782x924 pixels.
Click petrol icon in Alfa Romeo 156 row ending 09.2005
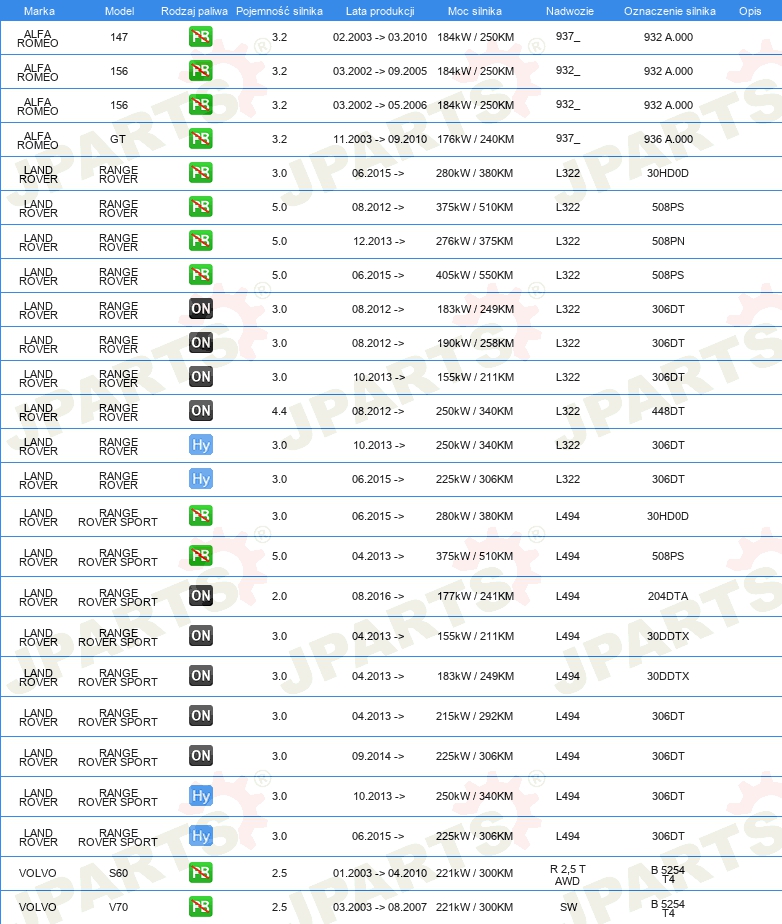tap(200, 71)
